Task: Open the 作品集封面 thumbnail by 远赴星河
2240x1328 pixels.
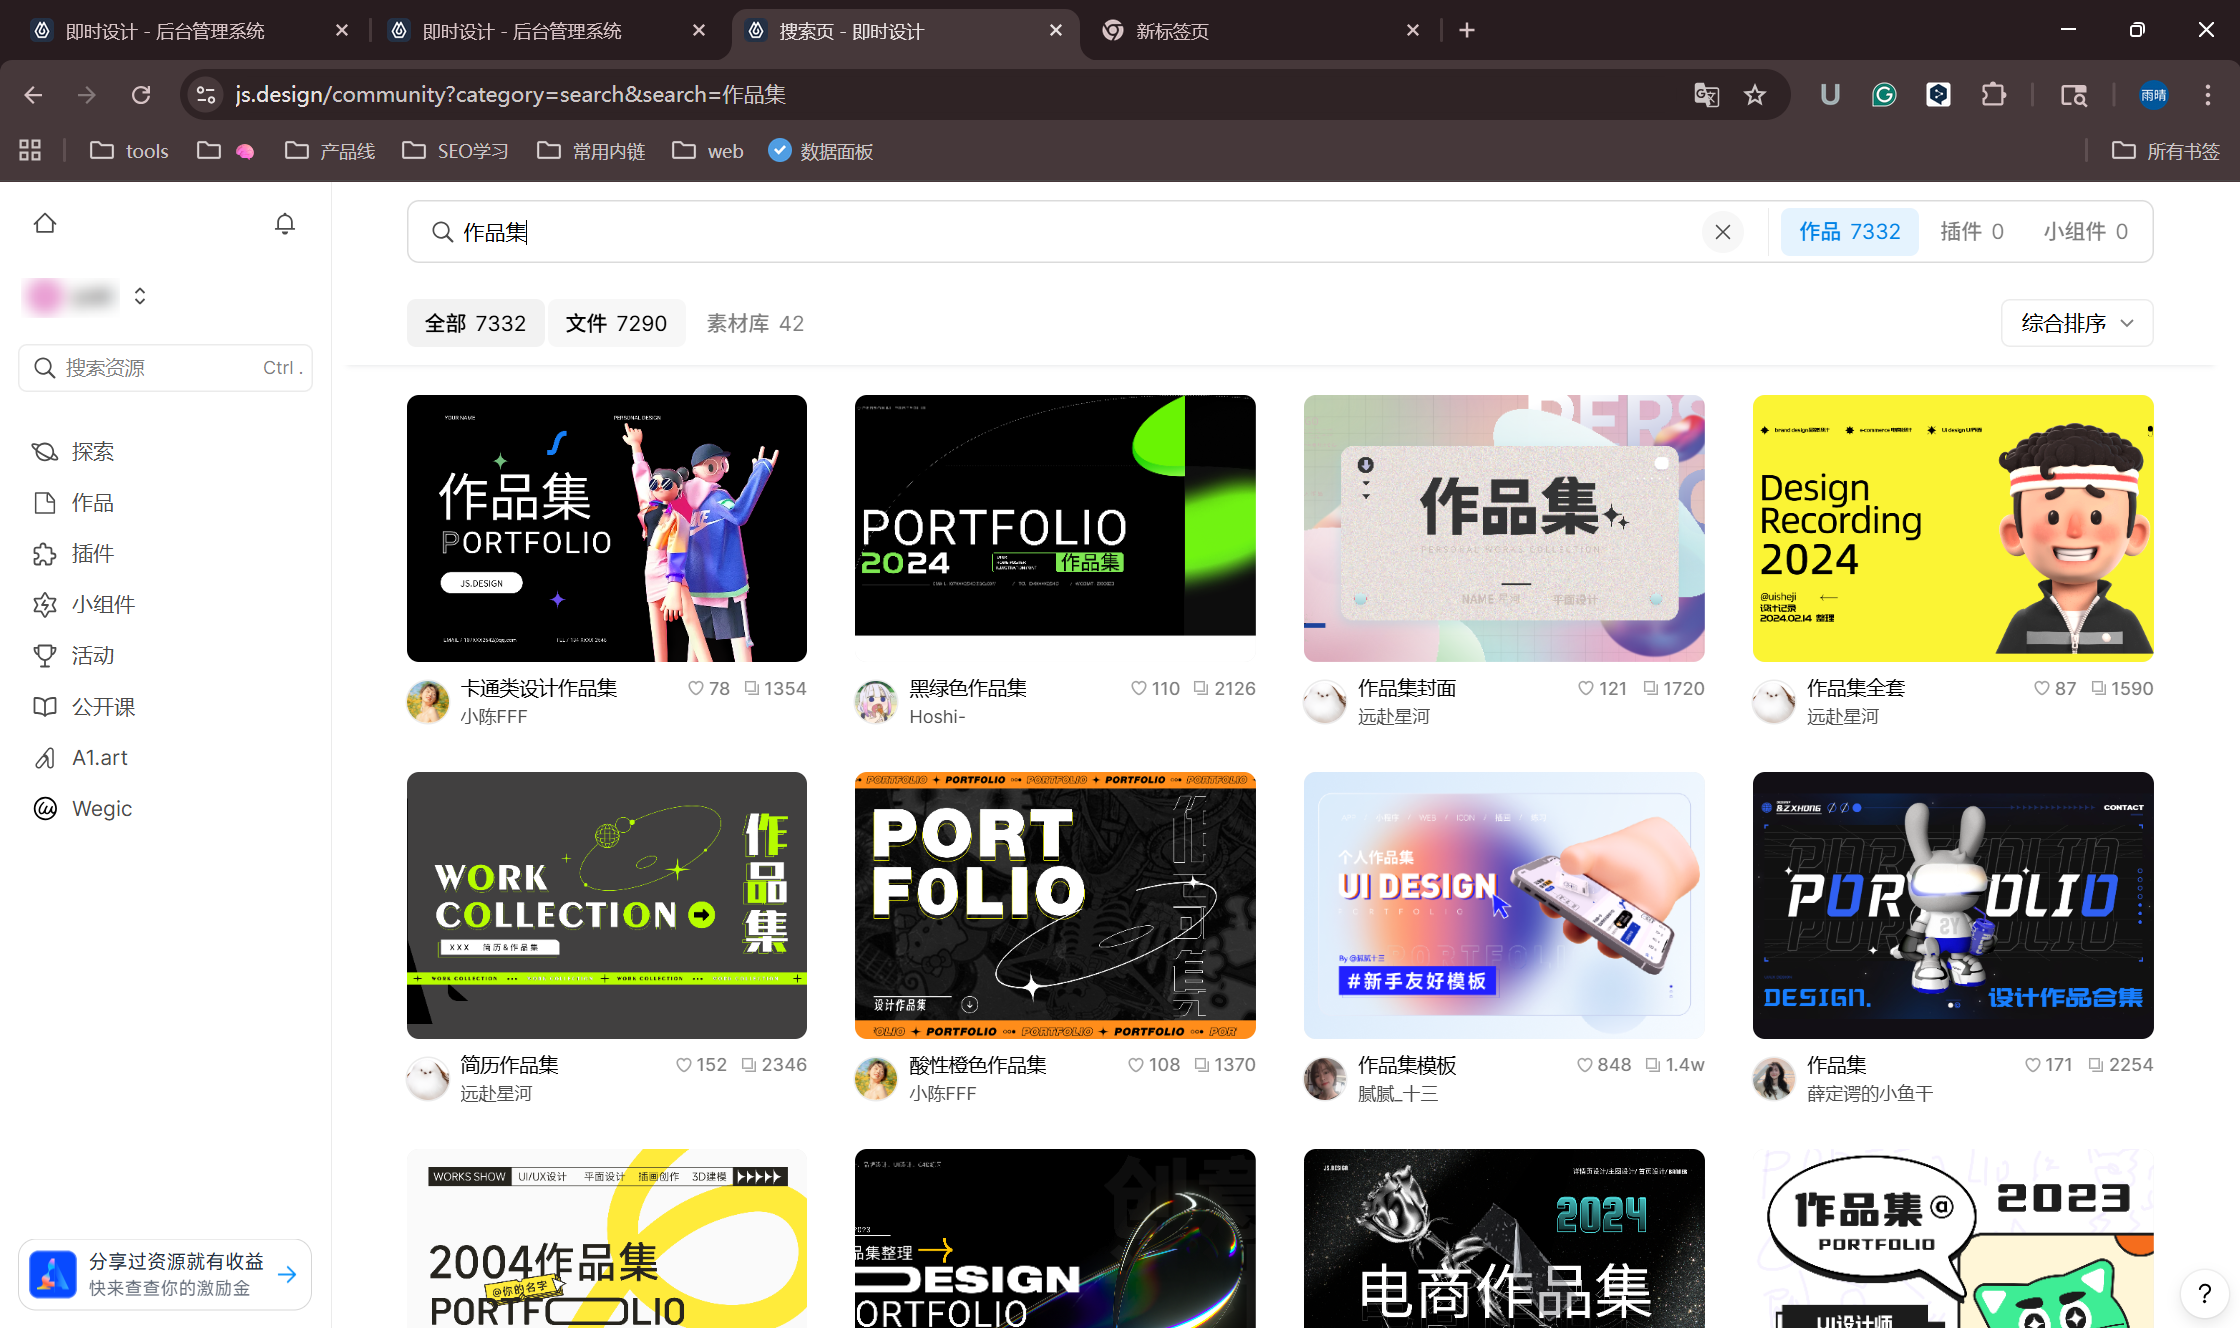Action: pos(1504,528)
